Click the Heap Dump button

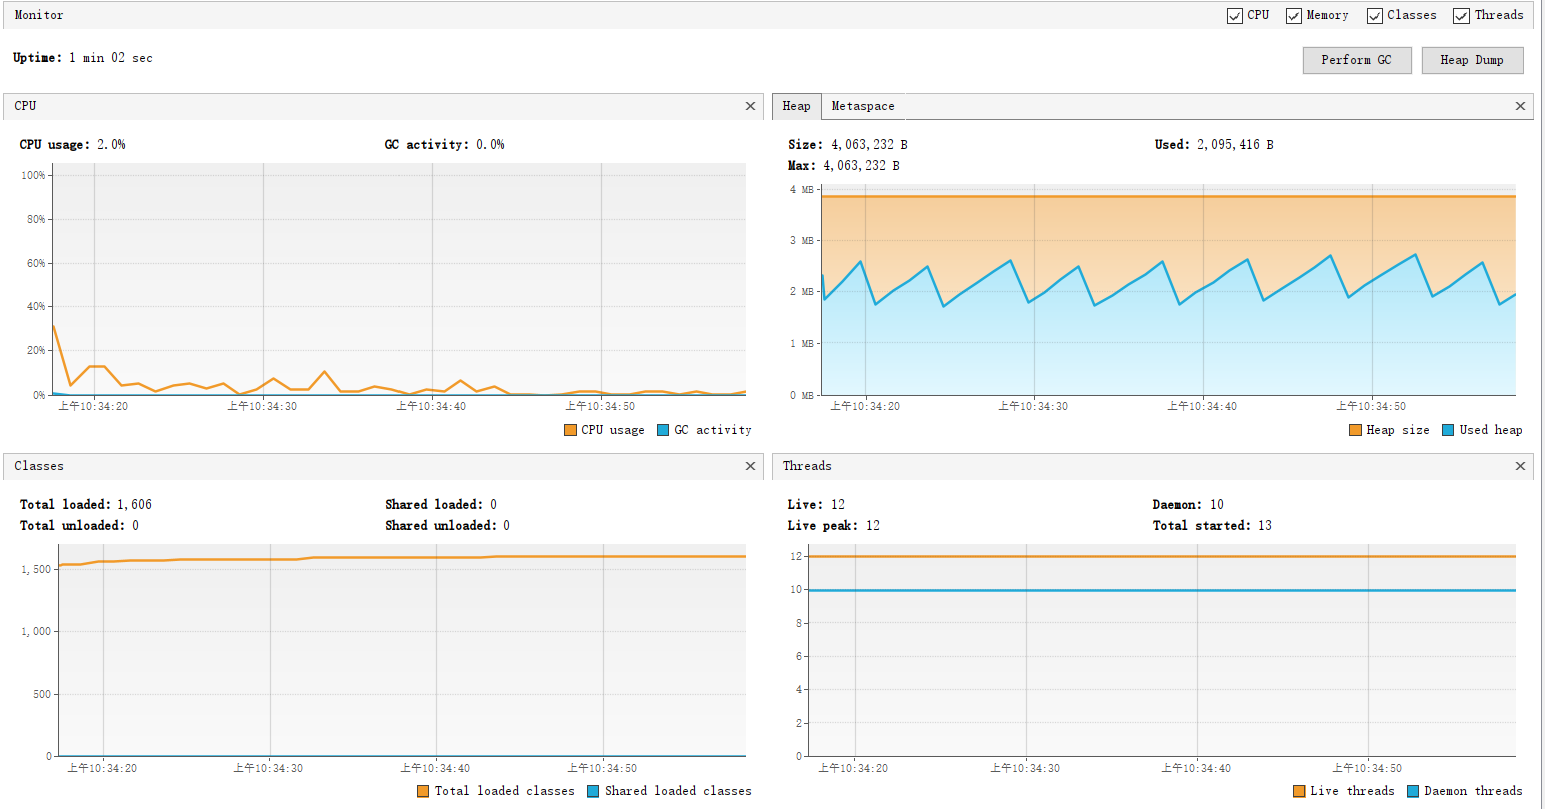click(x=1472, y=60)
